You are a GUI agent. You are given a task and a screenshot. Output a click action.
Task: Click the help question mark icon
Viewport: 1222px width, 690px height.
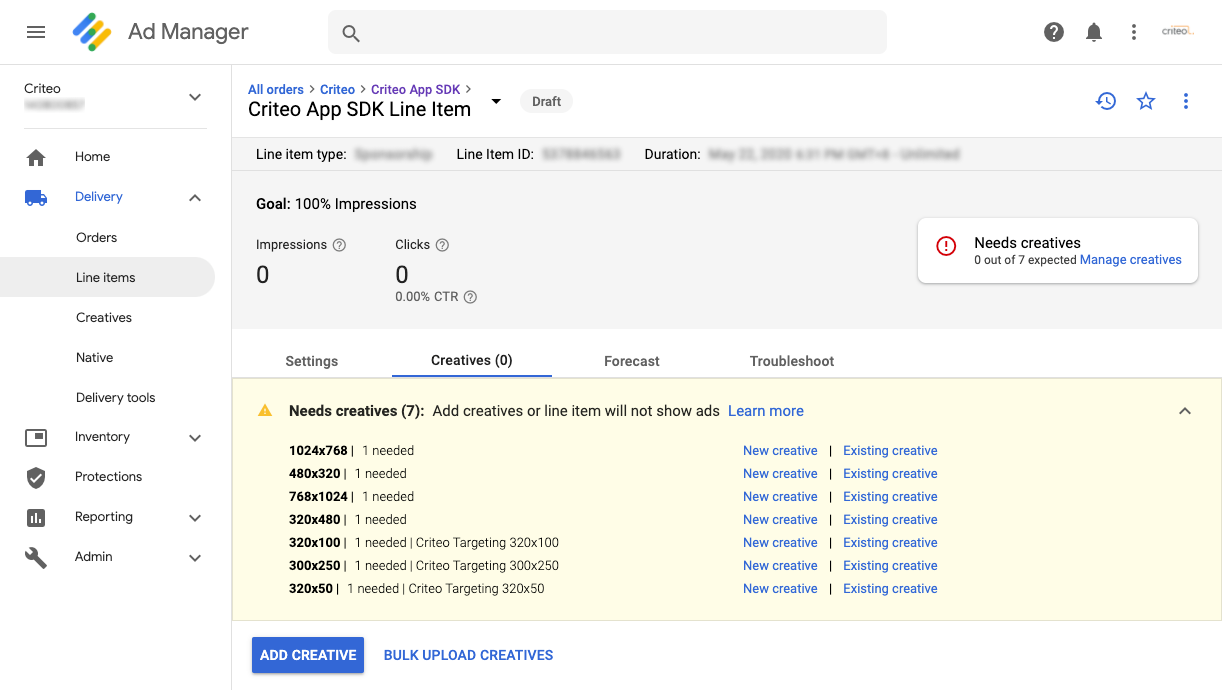[x=1053, y=32]
